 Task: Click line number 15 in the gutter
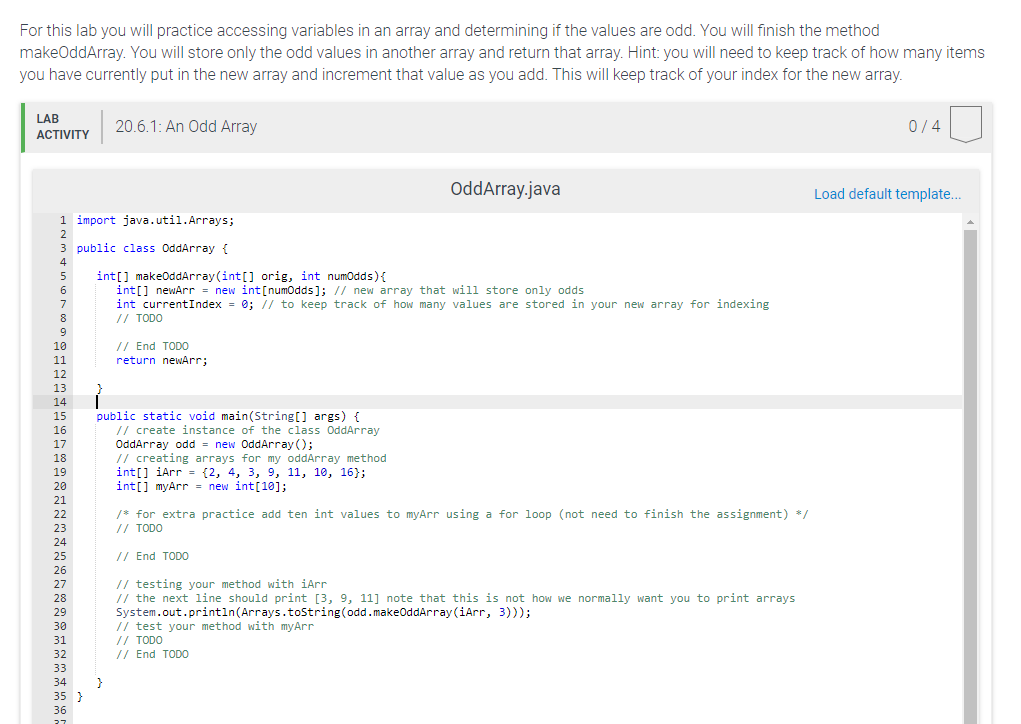coord(60,416)
